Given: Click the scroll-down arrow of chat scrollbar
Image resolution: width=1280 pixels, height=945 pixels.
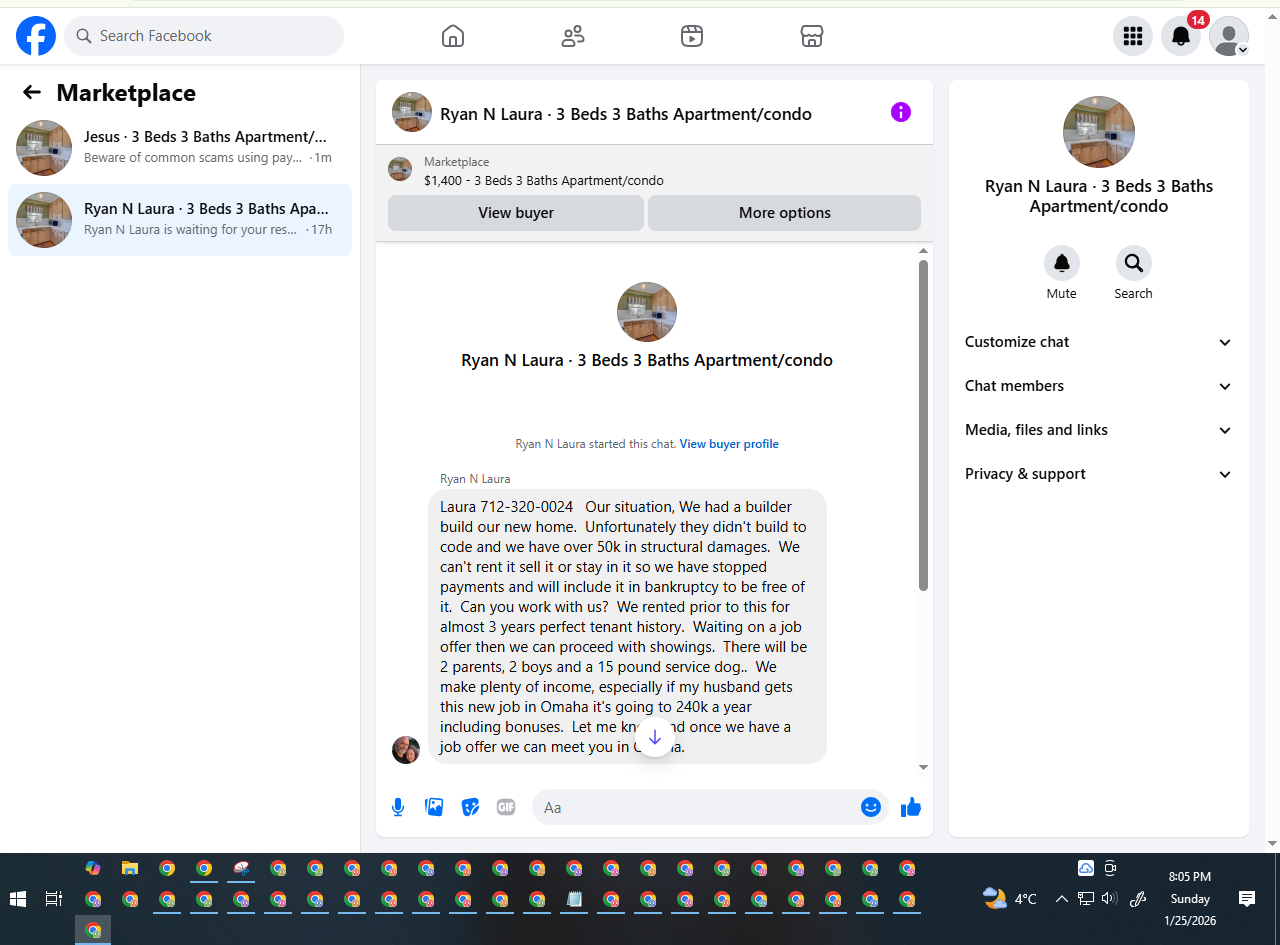Looking at the screenshot, I should coord(923,767).
